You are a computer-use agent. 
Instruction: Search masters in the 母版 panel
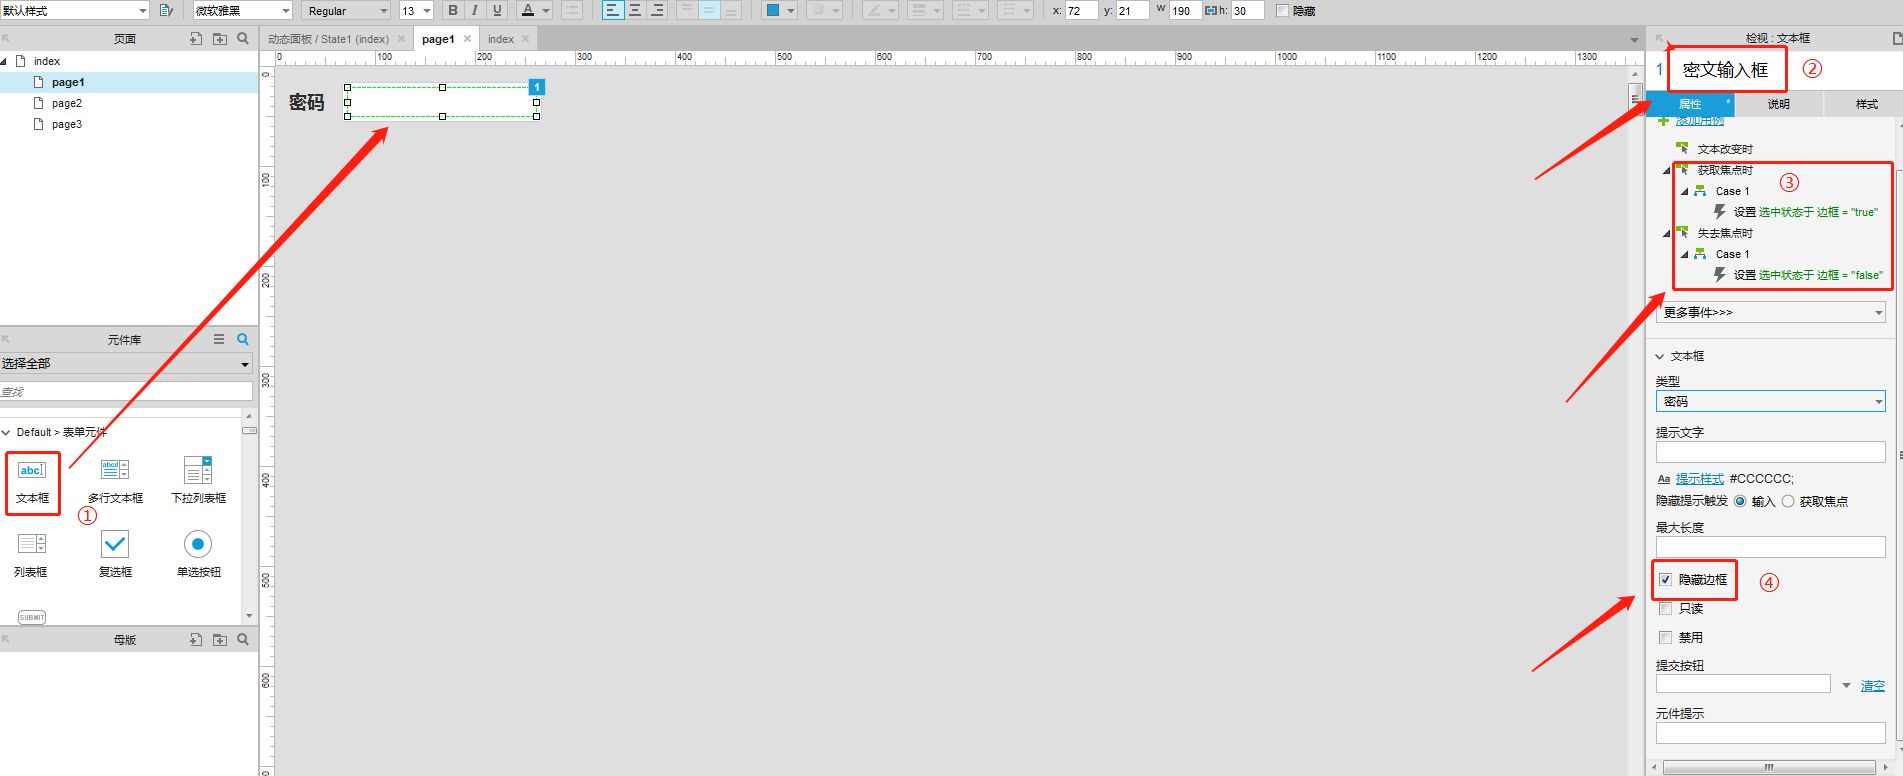(243, 639)
